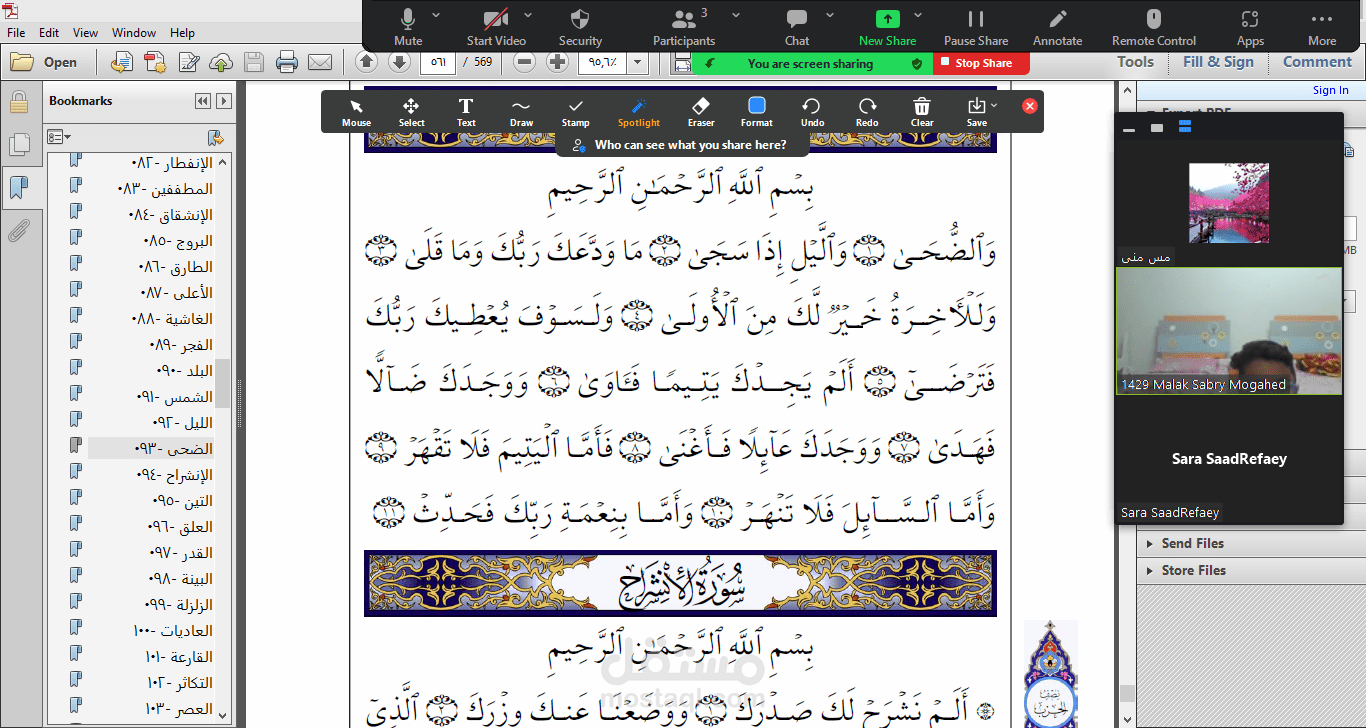The width and height of the screenshot is (1366, 728).
Task: Clear all annotations
Action: 922,112
